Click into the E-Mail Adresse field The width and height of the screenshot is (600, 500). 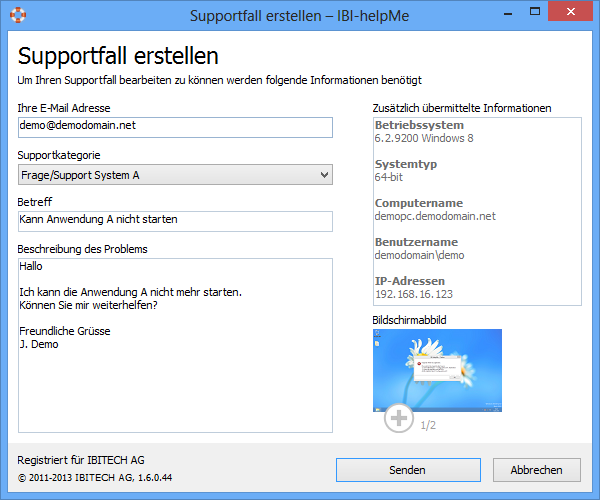174,127
